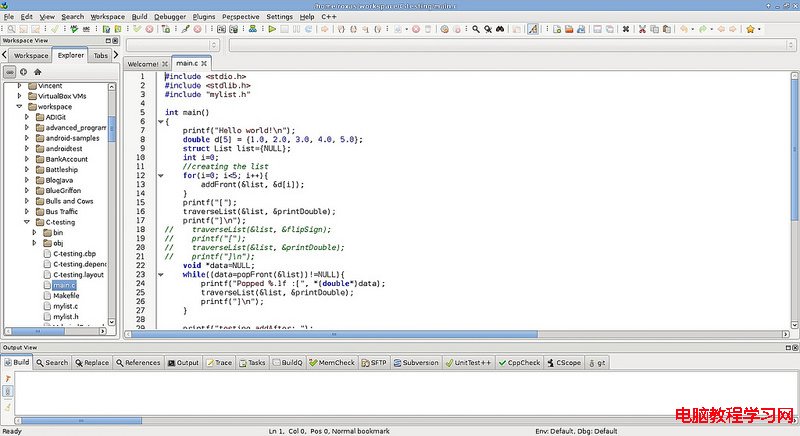
Task: Select Makefile in the file tree
Action: 66,295
